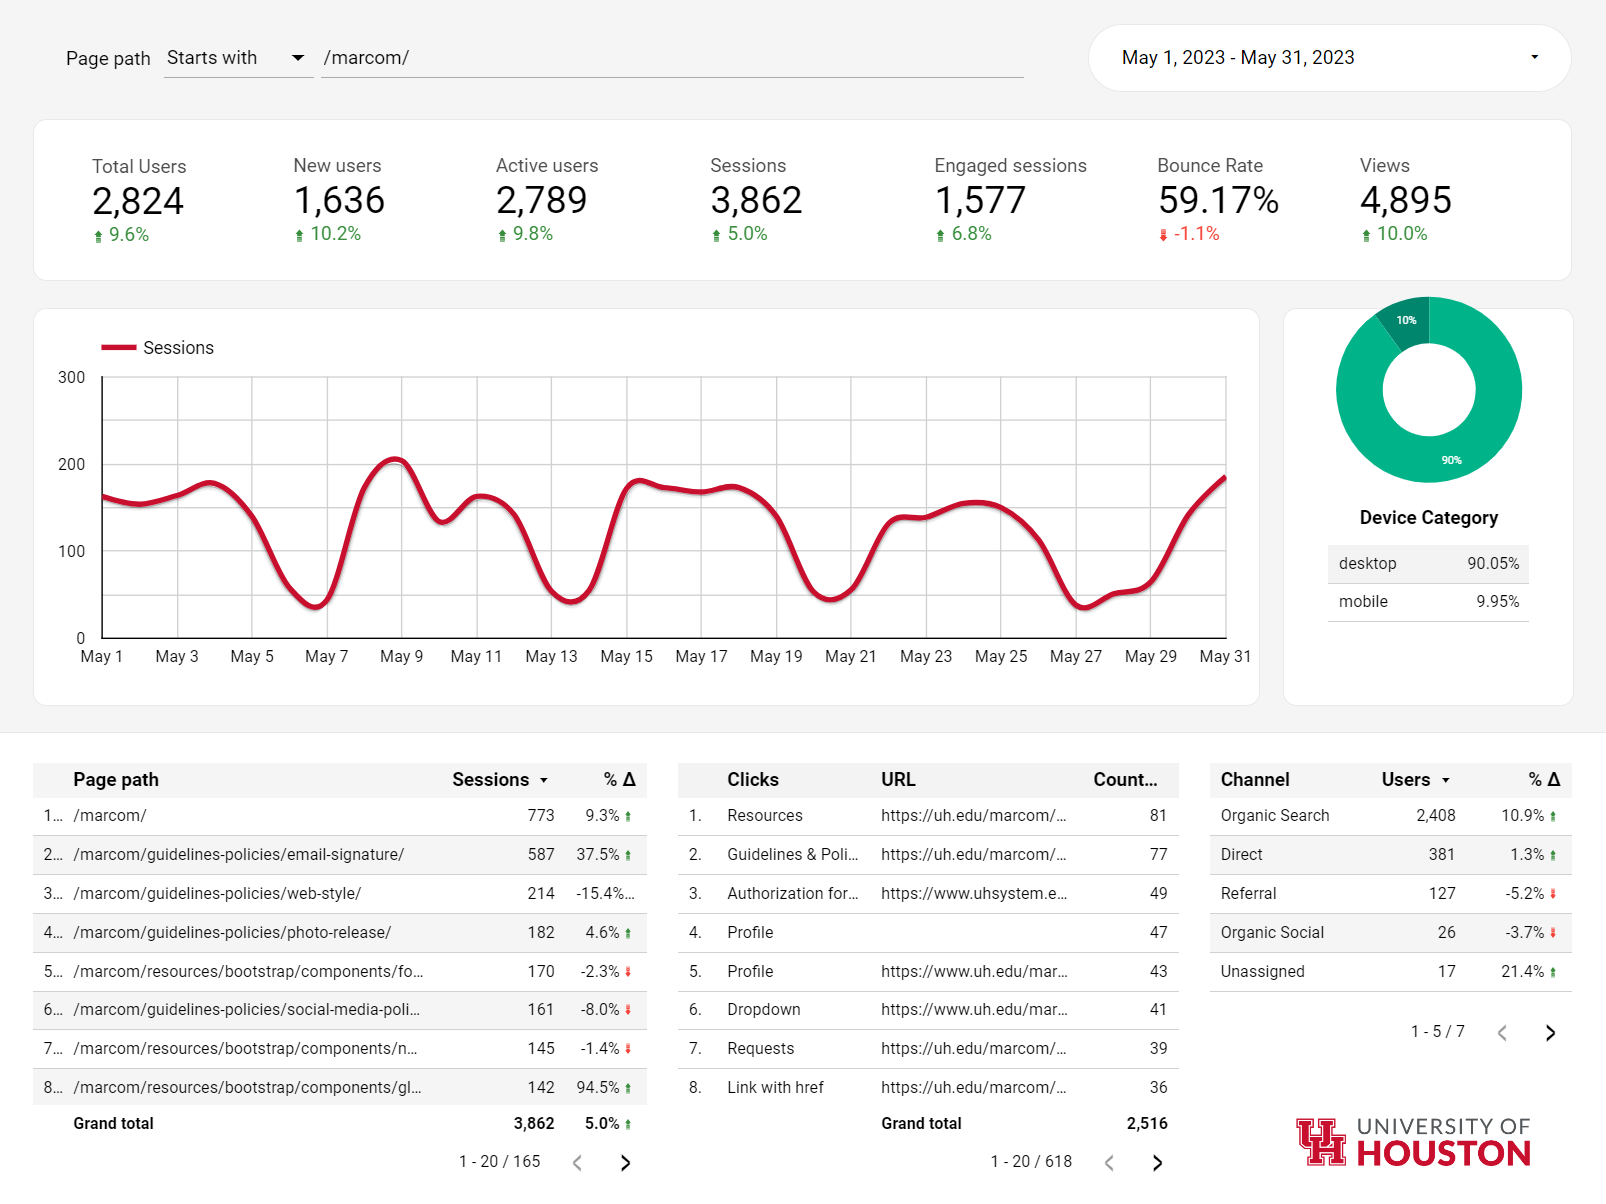
Task: Select the Sessions scorecard value 3,862
Action: point(756,201)
